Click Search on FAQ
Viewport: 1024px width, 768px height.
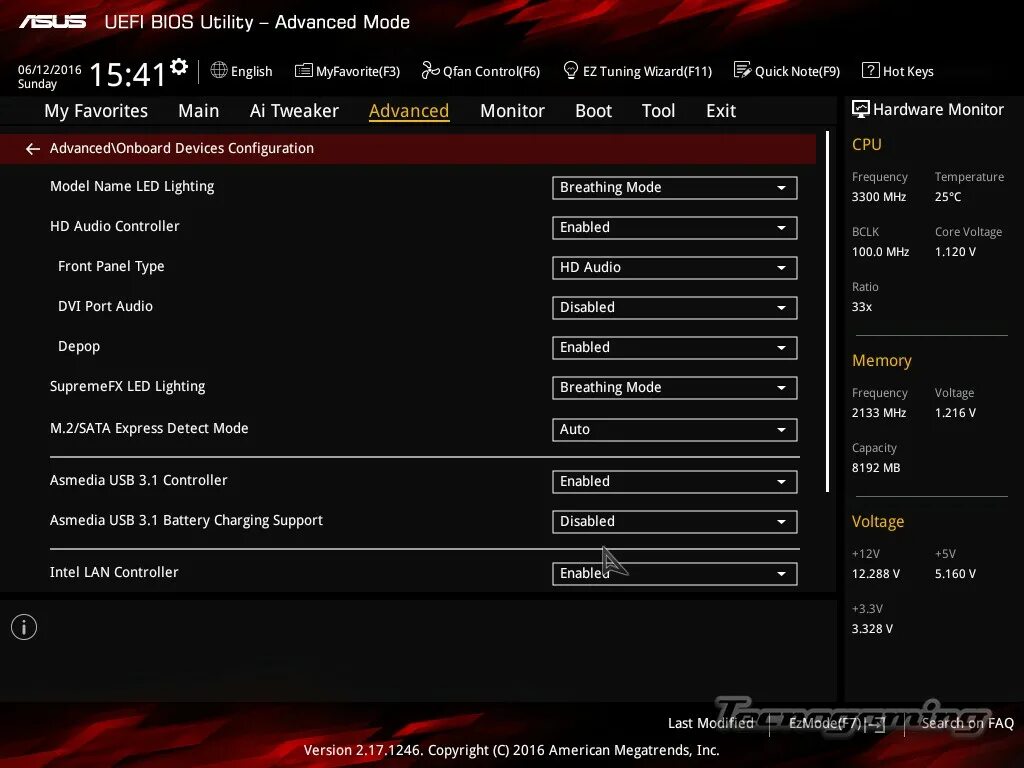967,723
